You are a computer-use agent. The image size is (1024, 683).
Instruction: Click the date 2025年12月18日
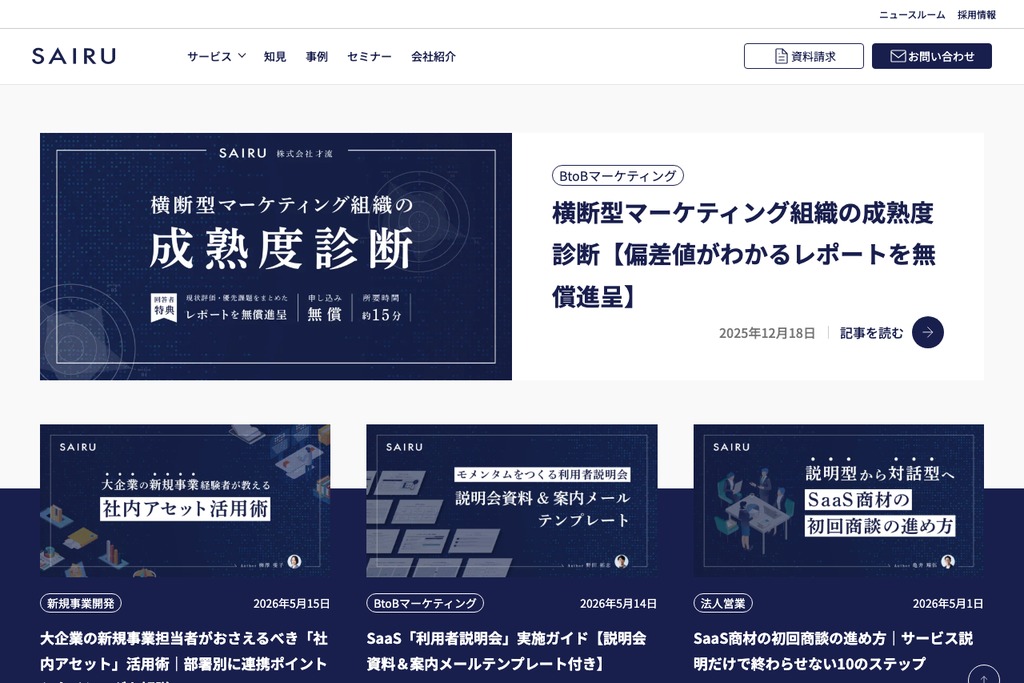767,333
